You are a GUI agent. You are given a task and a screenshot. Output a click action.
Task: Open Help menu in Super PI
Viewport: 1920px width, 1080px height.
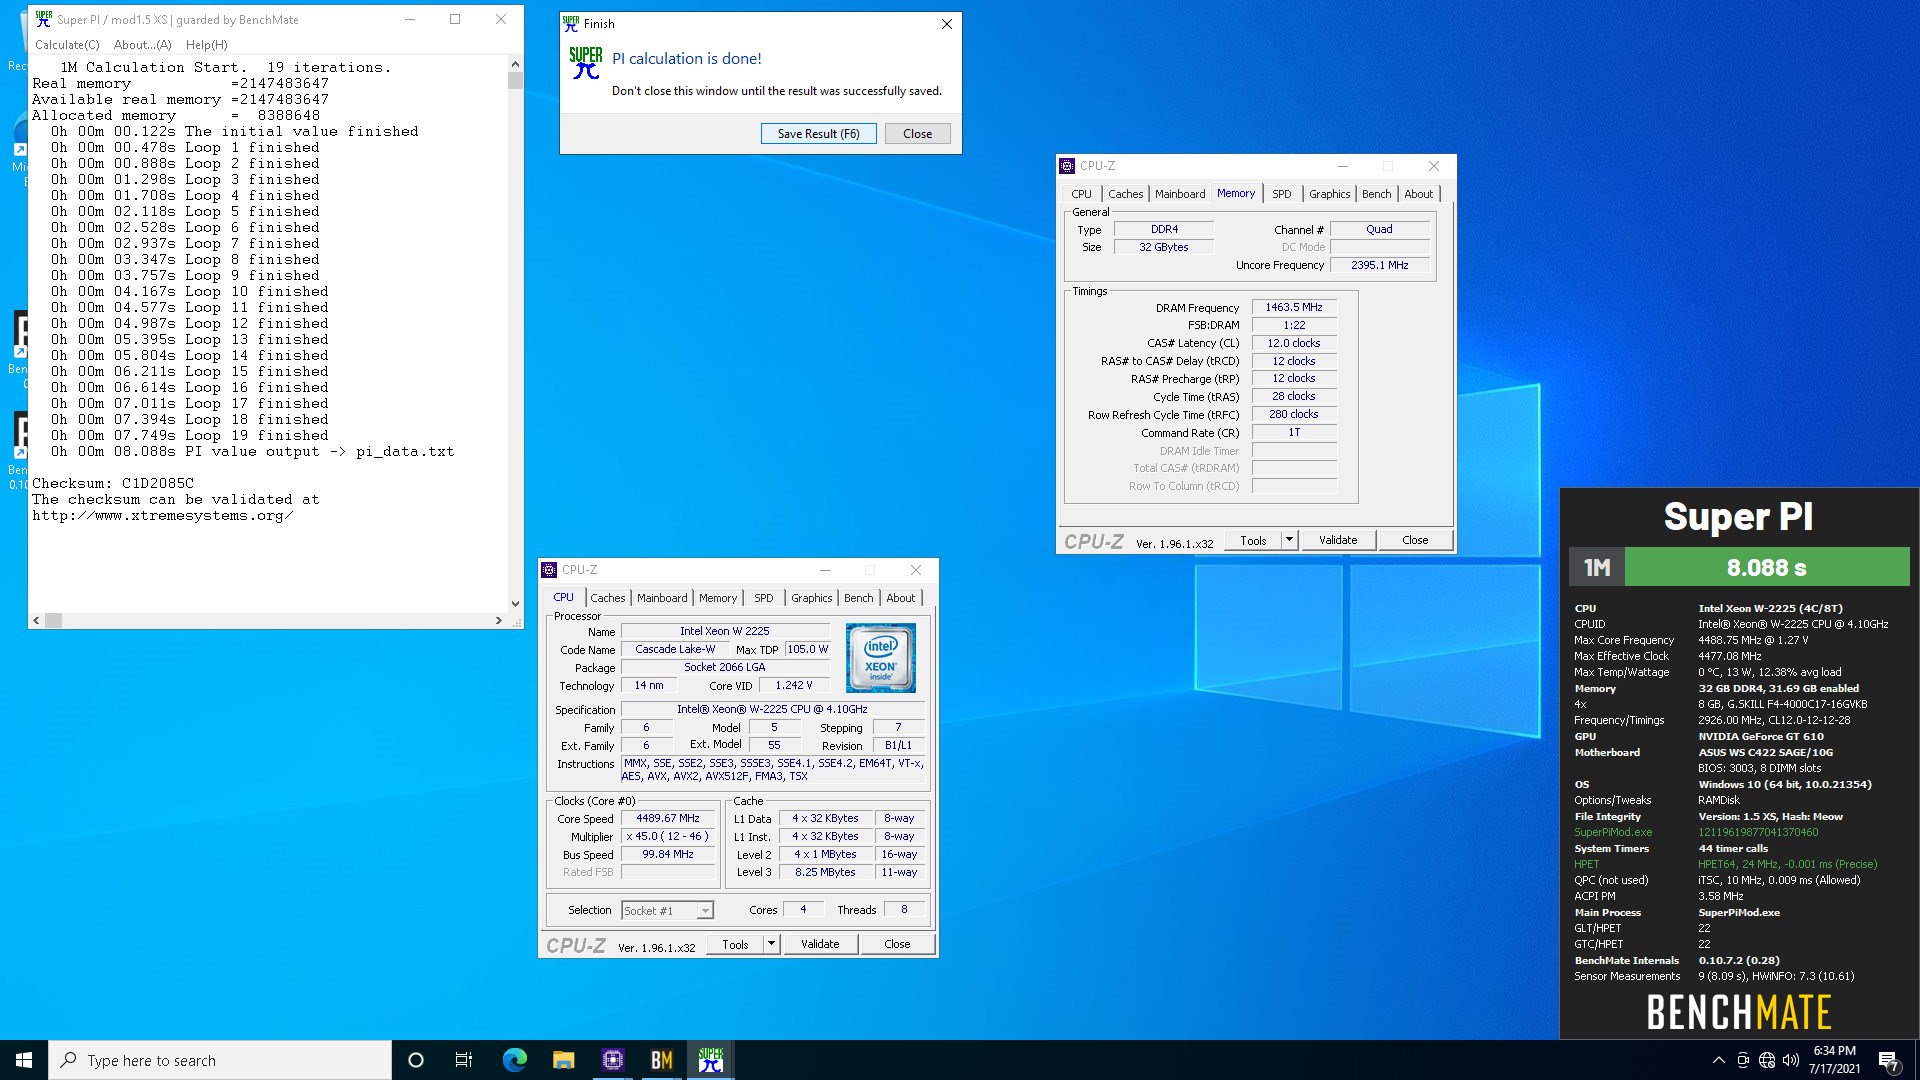point(207,45)
